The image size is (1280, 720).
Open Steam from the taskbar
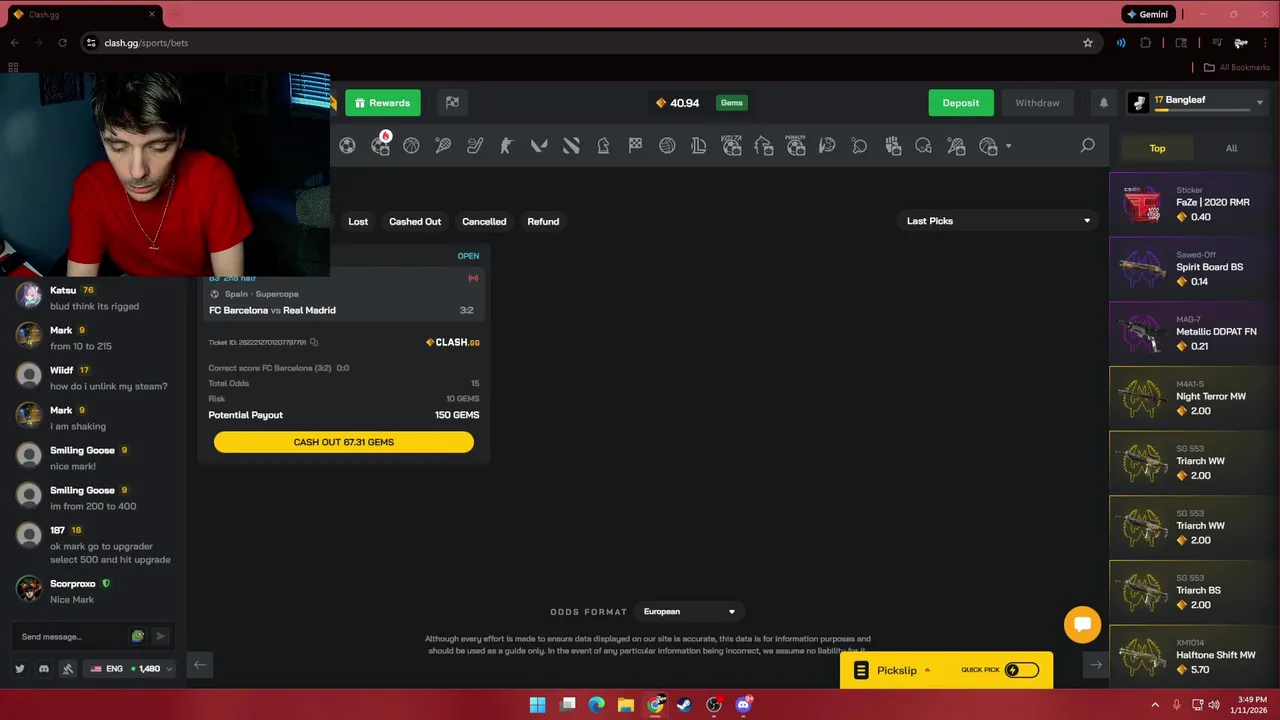(x=684, y=705)
